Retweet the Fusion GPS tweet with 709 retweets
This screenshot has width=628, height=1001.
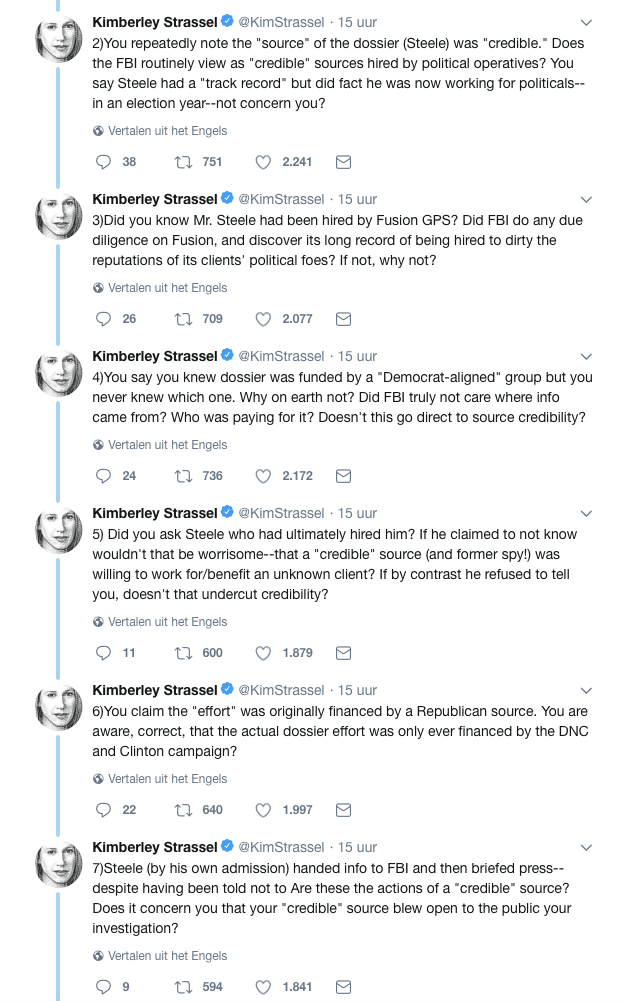tap(183, 319)
